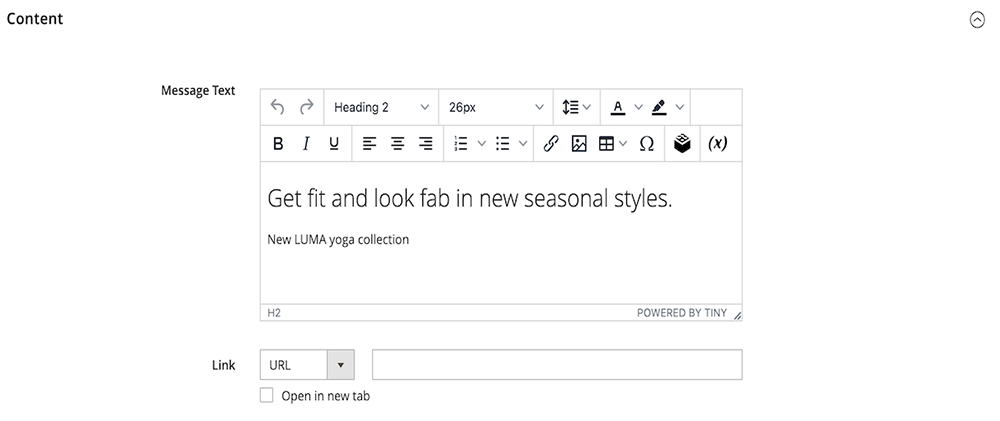Viewport: 1000px width, 421px height.
Task: Enable the Open in new tab checkbox
Action: pyautogui.click(x=267, y=395)
